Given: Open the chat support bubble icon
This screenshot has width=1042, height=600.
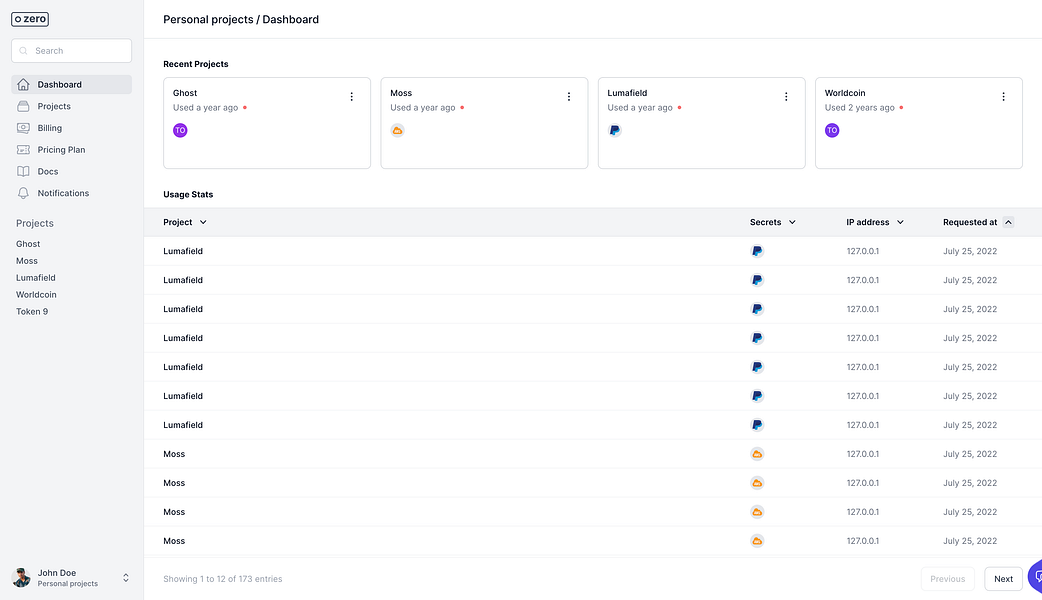Looking at the screenshot, I should (x=1036, y=577).
